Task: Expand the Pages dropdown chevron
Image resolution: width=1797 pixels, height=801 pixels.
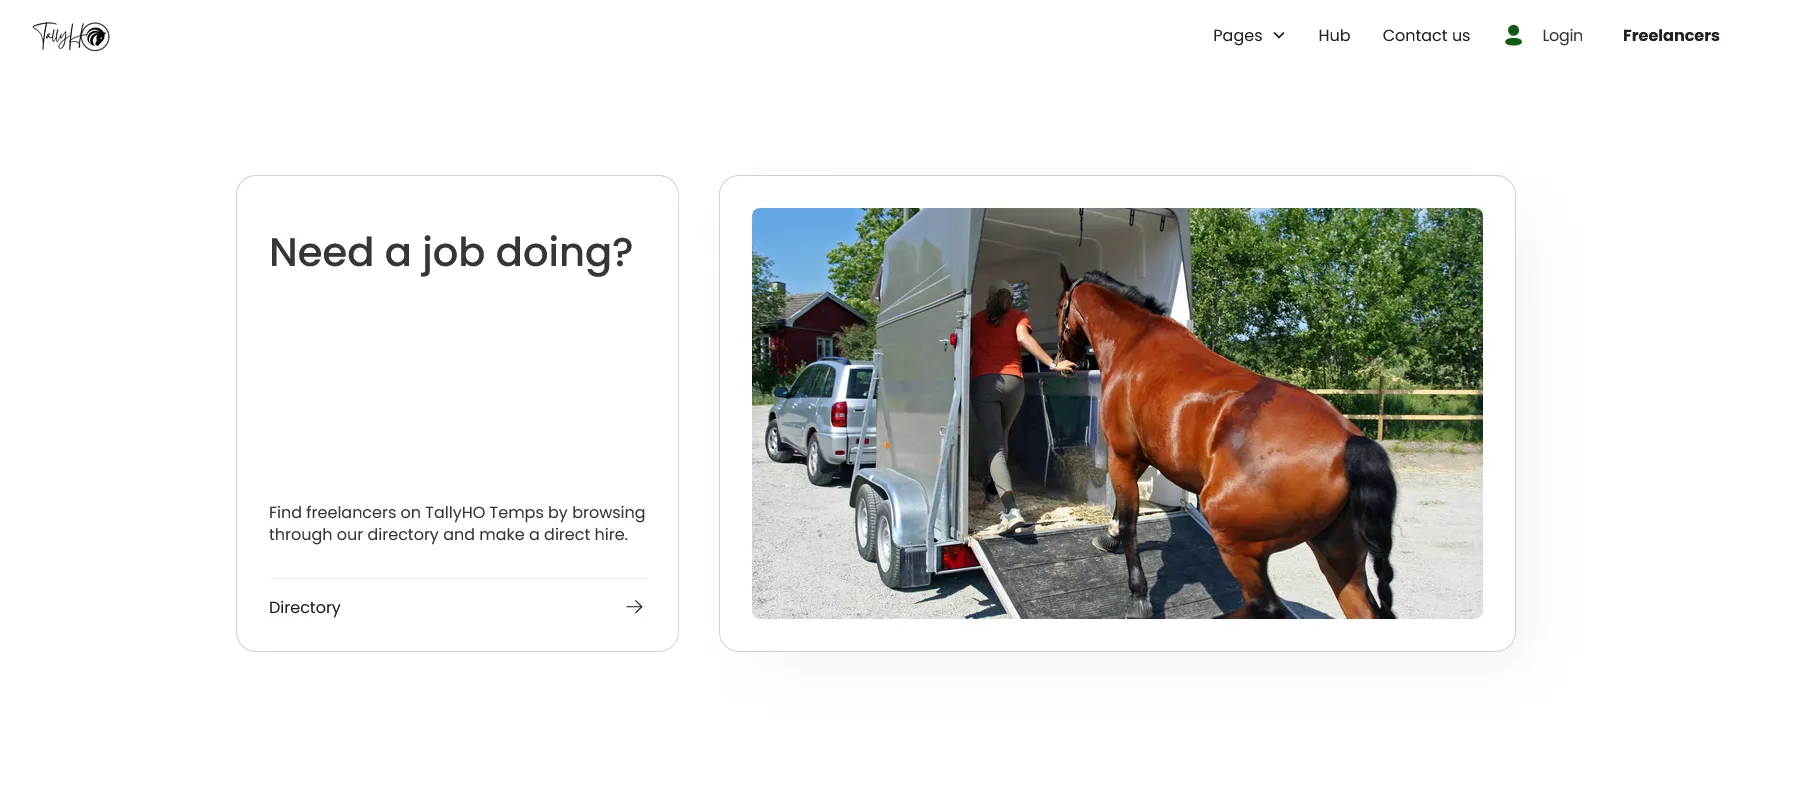Action: pos(1279,36)
